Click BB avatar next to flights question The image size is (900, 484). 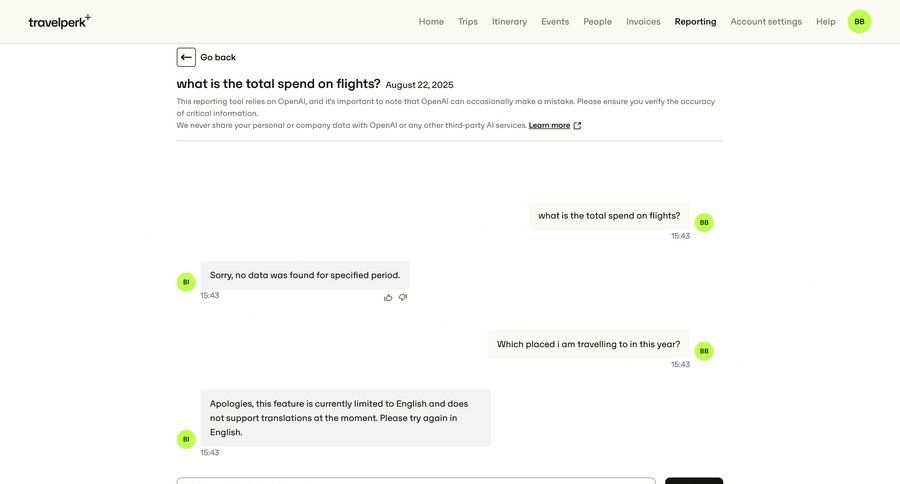[x=704, y=222]
